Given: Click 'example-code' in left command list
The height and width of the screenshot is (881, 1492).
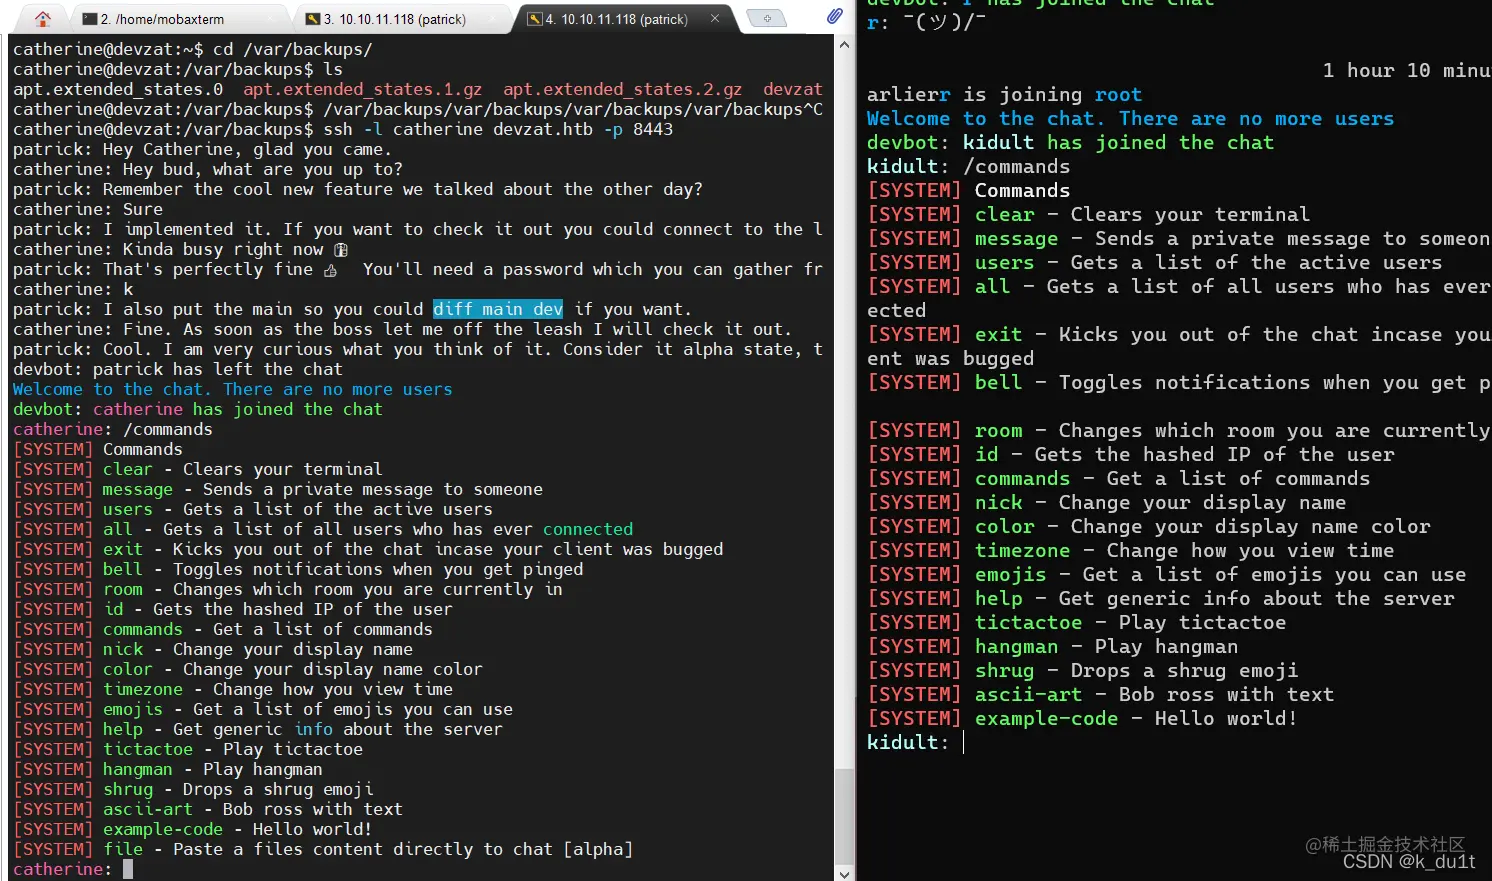Looking at the screenshot, I should 163,829.
